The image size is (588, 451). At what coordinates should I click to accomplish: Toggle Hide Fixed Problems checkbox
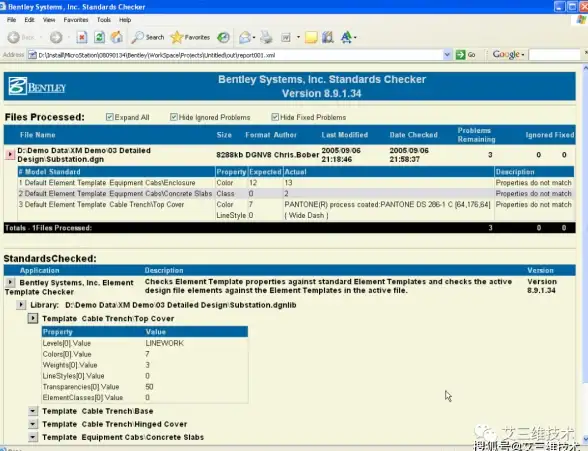(x=275, y=117)
